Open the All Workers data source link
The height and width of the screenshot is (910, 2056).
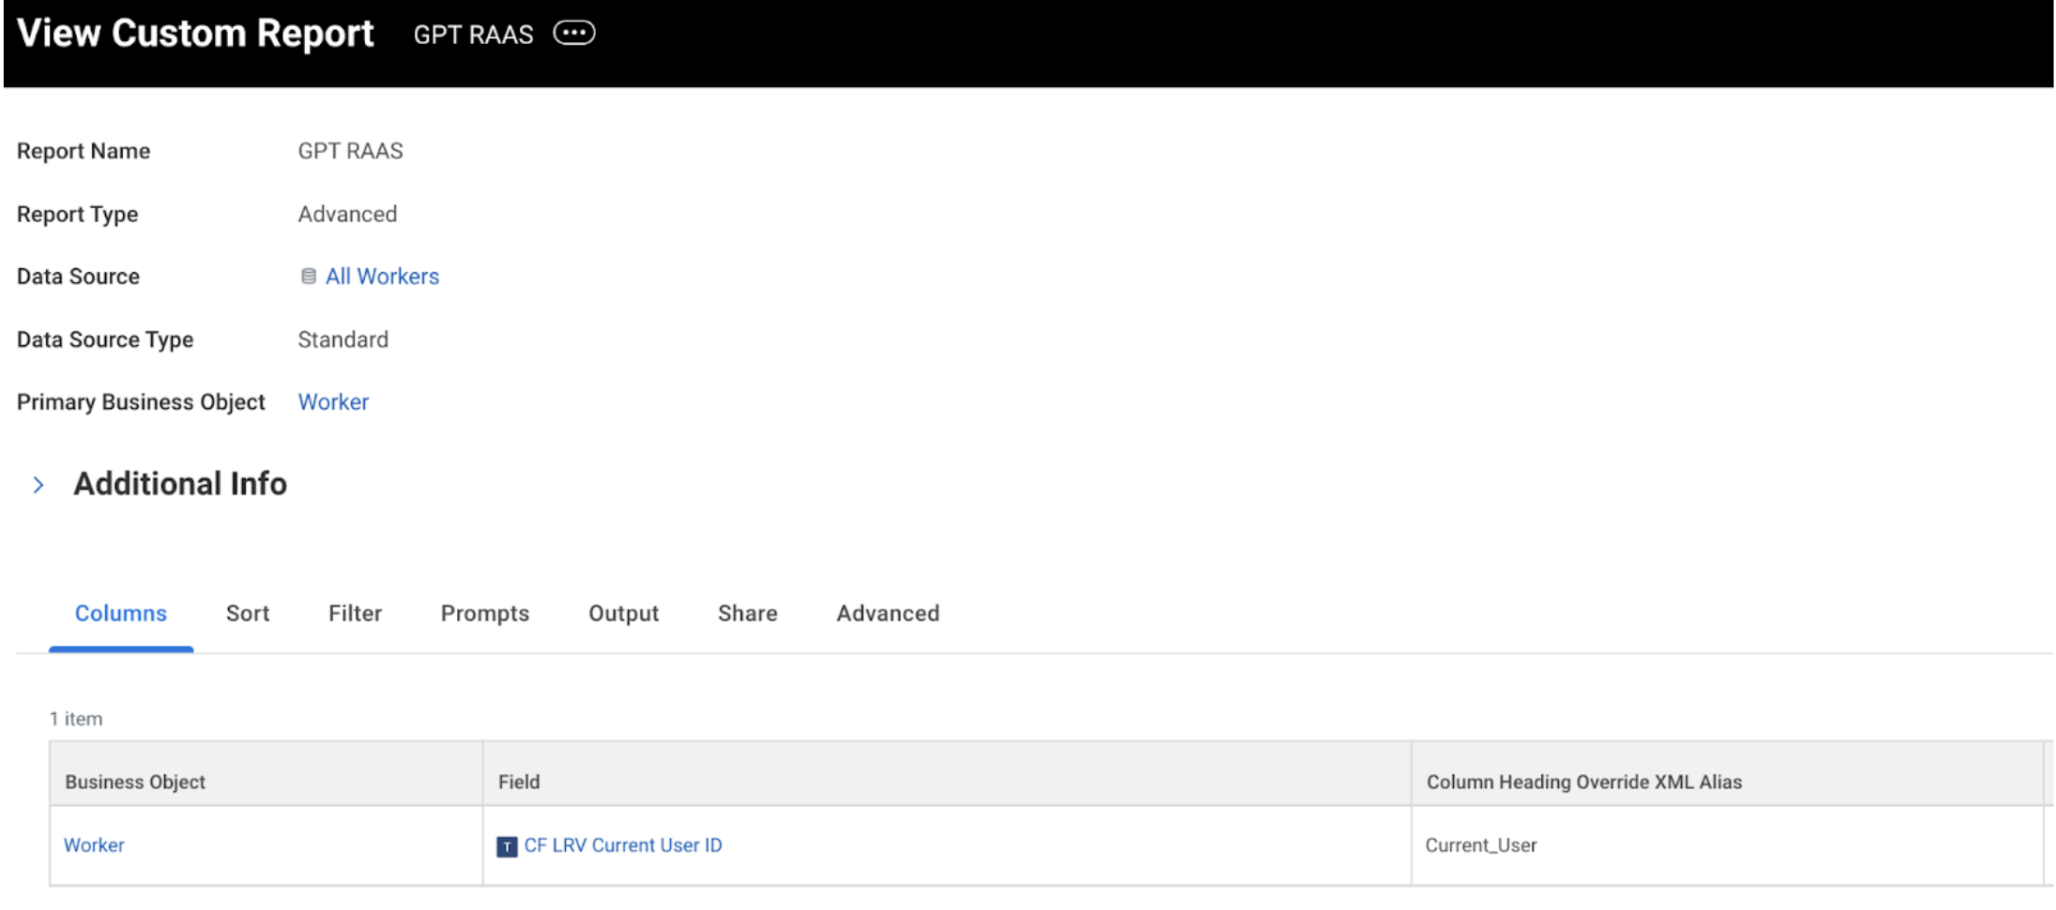pyautogui.click(x=381, y=276)
